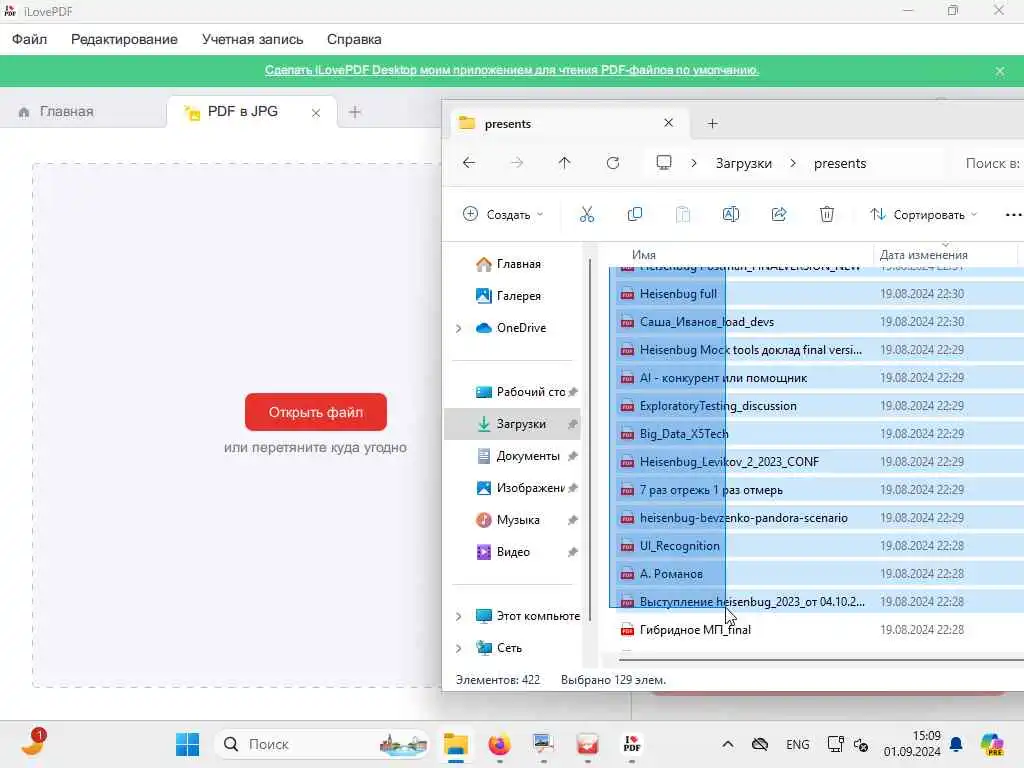The image size is (1024, 768).
Task: Select Галерея in Explorer sidebar
Action: (x=512, y=296)
